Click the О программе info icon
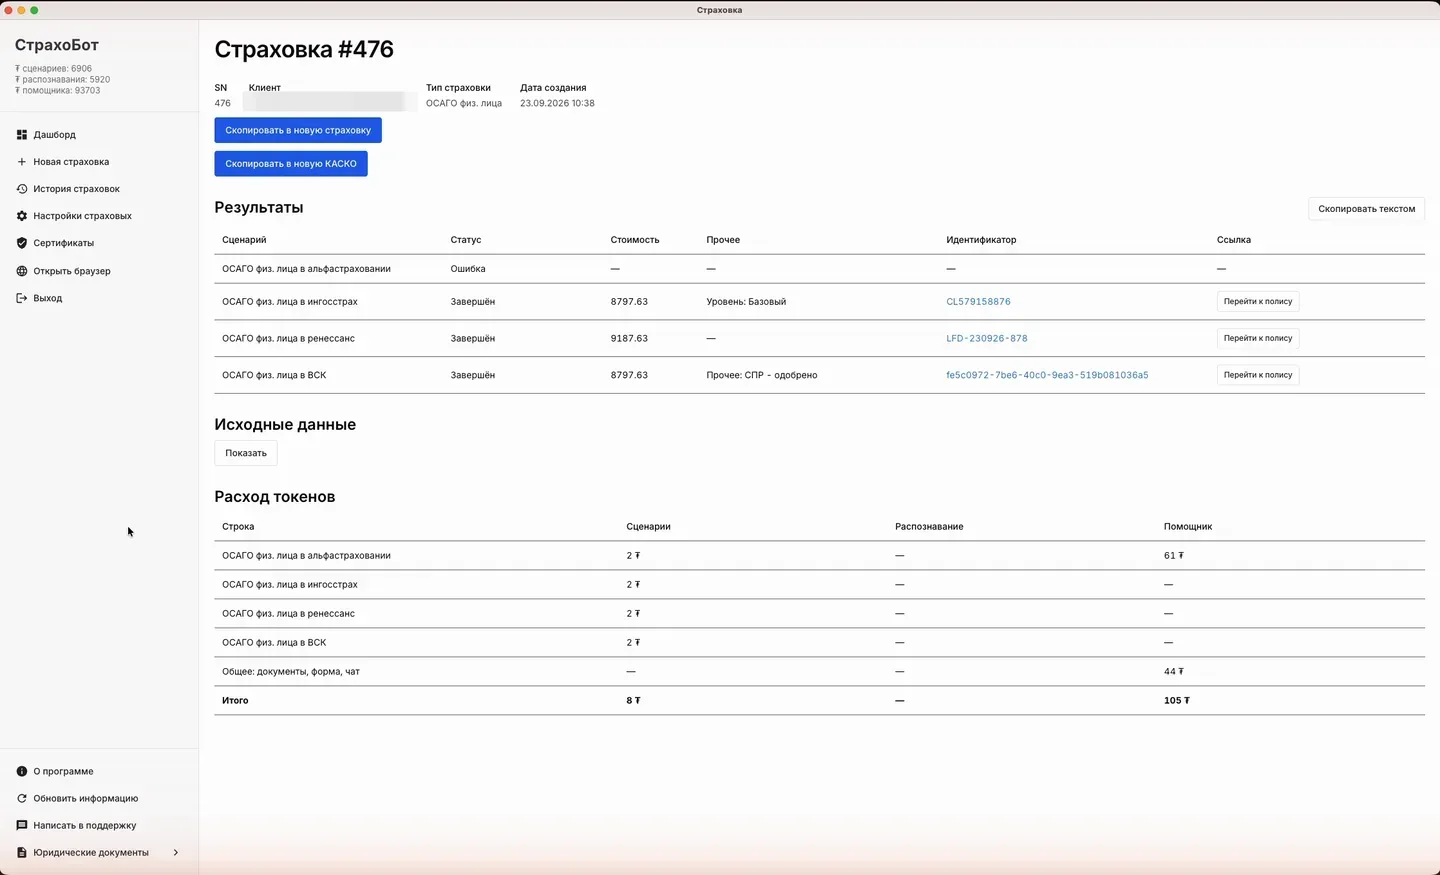The height and width of the screenshot is (875, 1440). (x=22, y=771)
